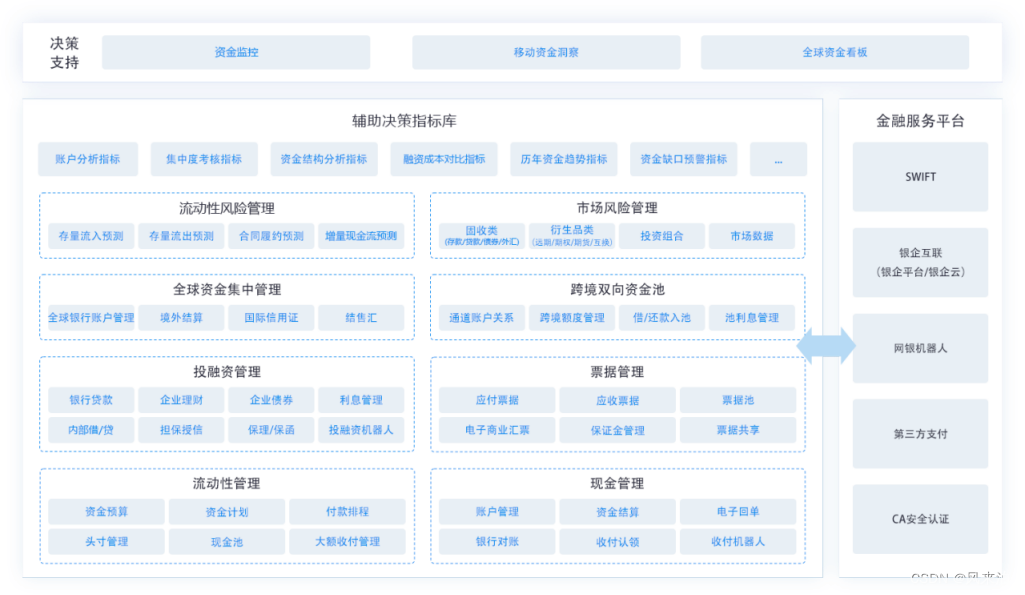Click 现金池 item
The height and width of the screenshot is (595, 1025).
(227, 542)
